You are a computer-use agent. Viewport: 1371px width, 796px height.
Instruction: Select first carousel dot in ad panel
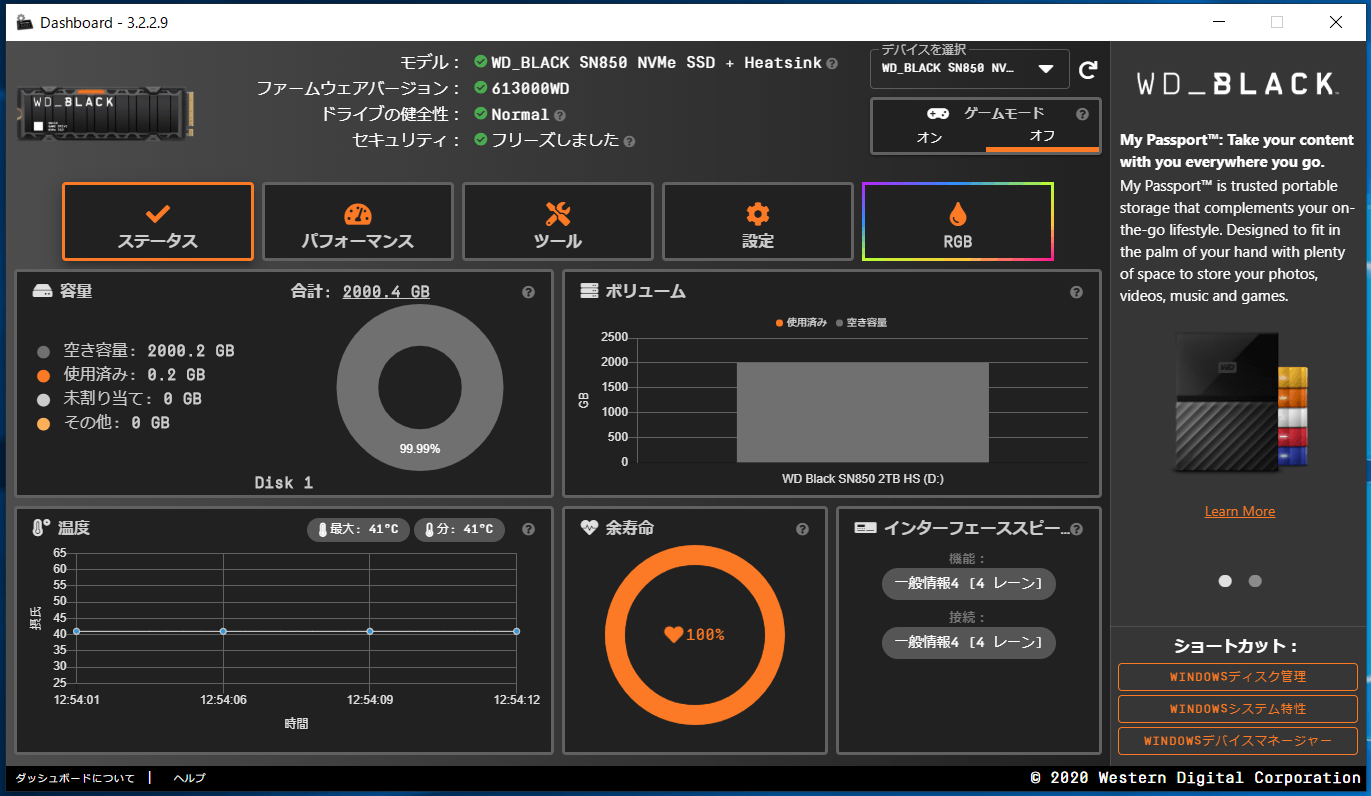pos(1225,581)
